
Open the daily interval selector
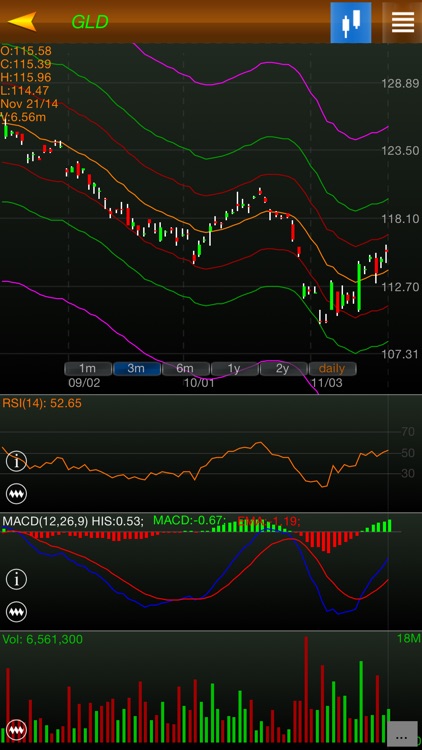332,368
